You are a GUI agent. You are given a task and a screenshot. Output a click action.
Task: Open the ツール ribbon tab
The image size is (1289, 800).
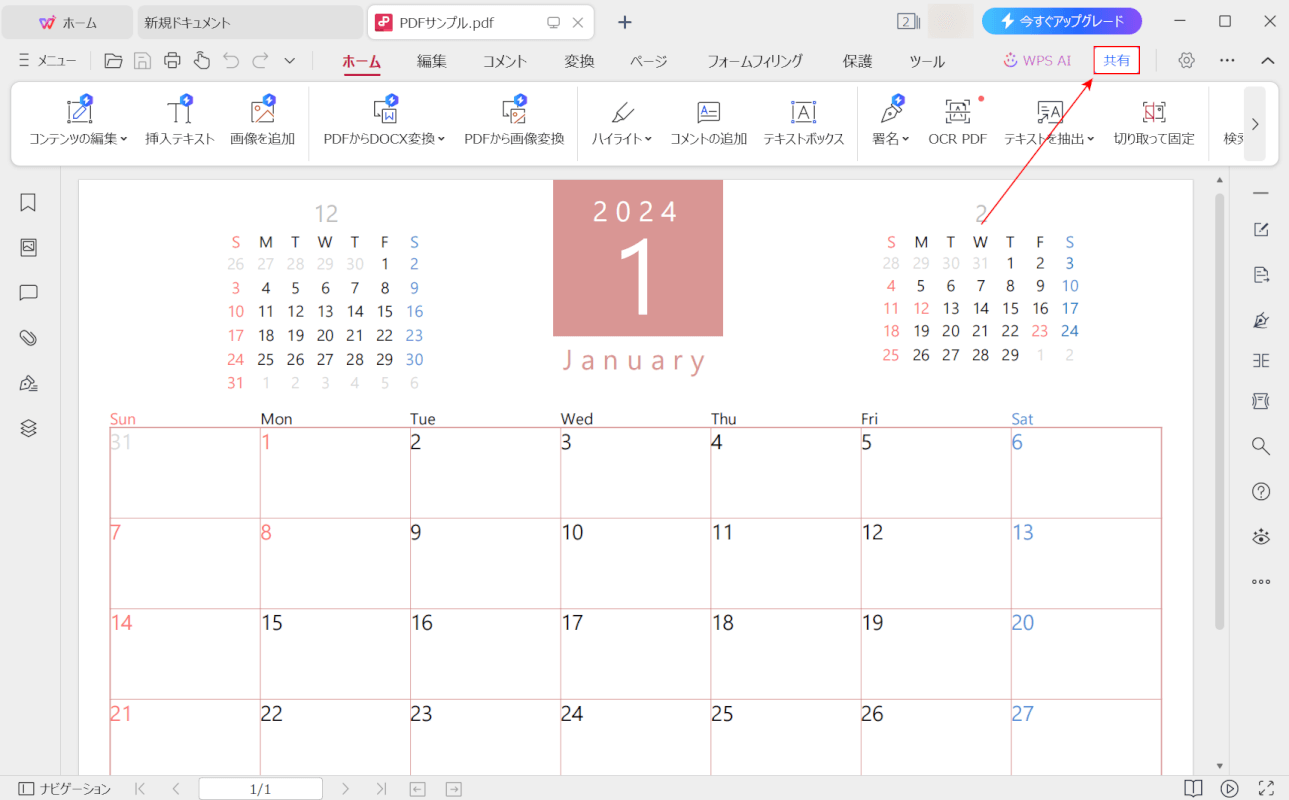pyautogui.click(x=927, y=61)
